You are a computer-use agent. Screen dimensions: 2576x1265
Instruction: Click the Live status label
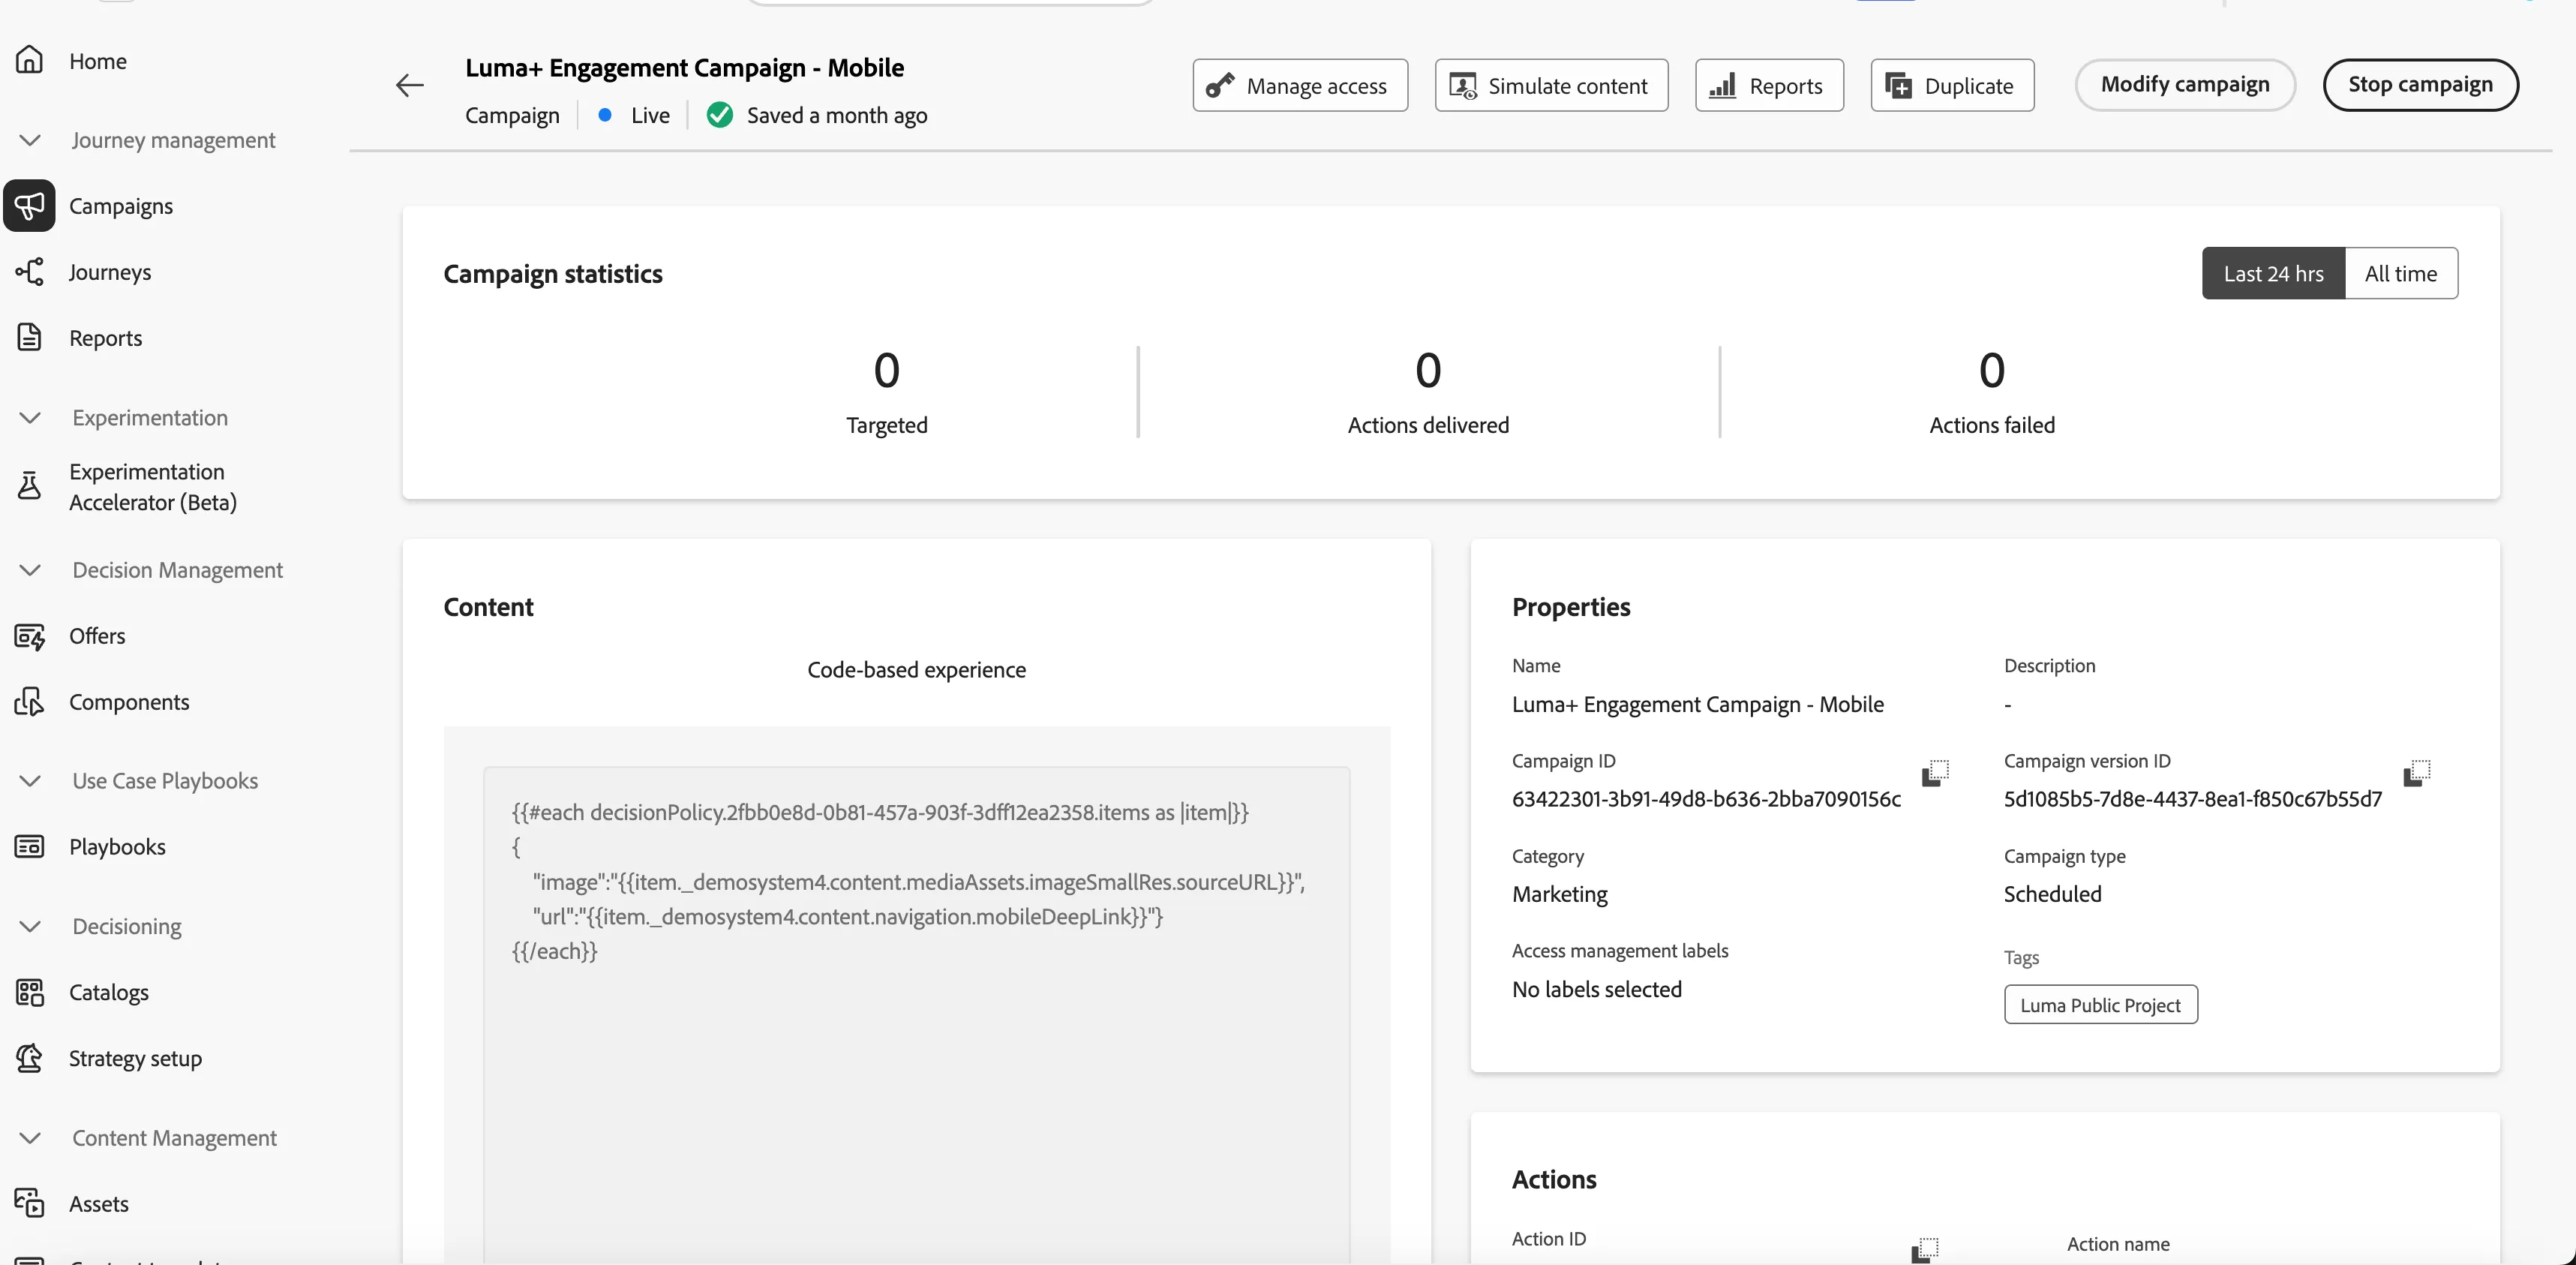[650, 115]
